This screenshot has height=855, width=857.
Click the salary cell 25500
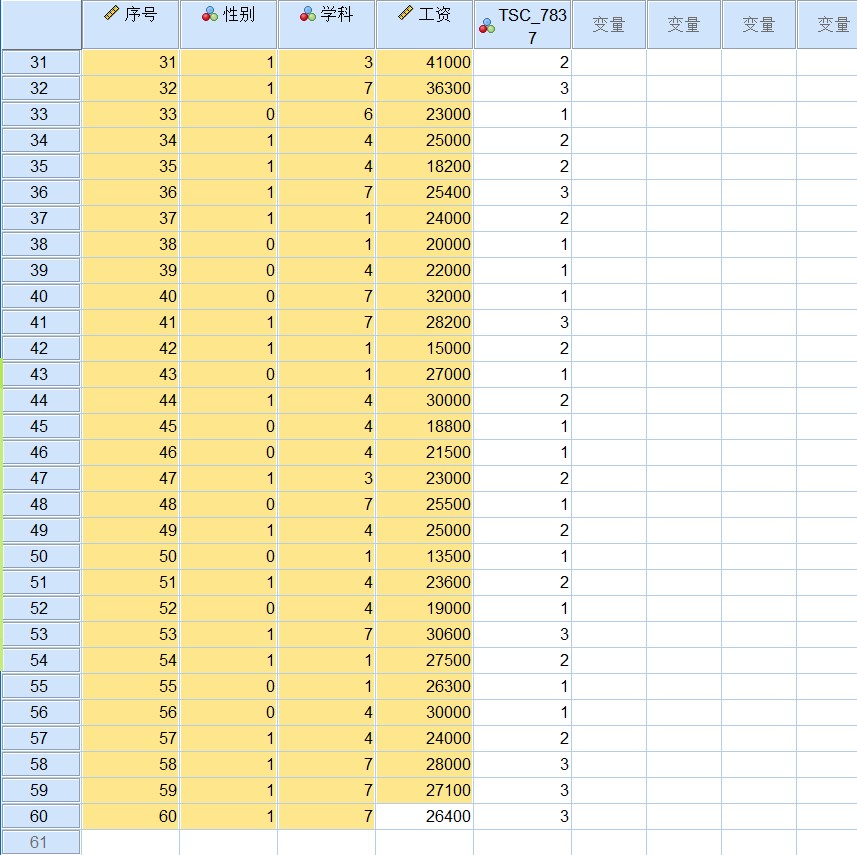[x=424, y=504]
